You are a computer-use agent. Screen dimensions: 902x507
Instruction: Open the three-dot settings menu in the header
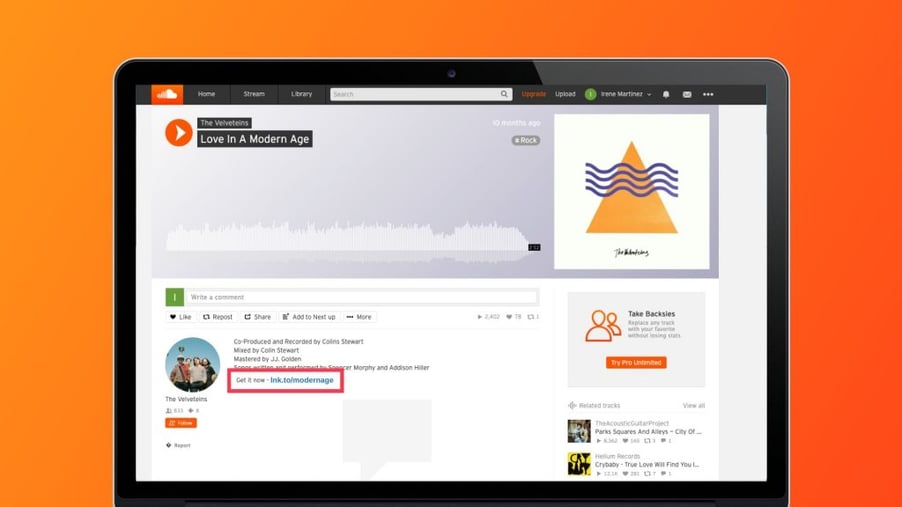(708, 94)
